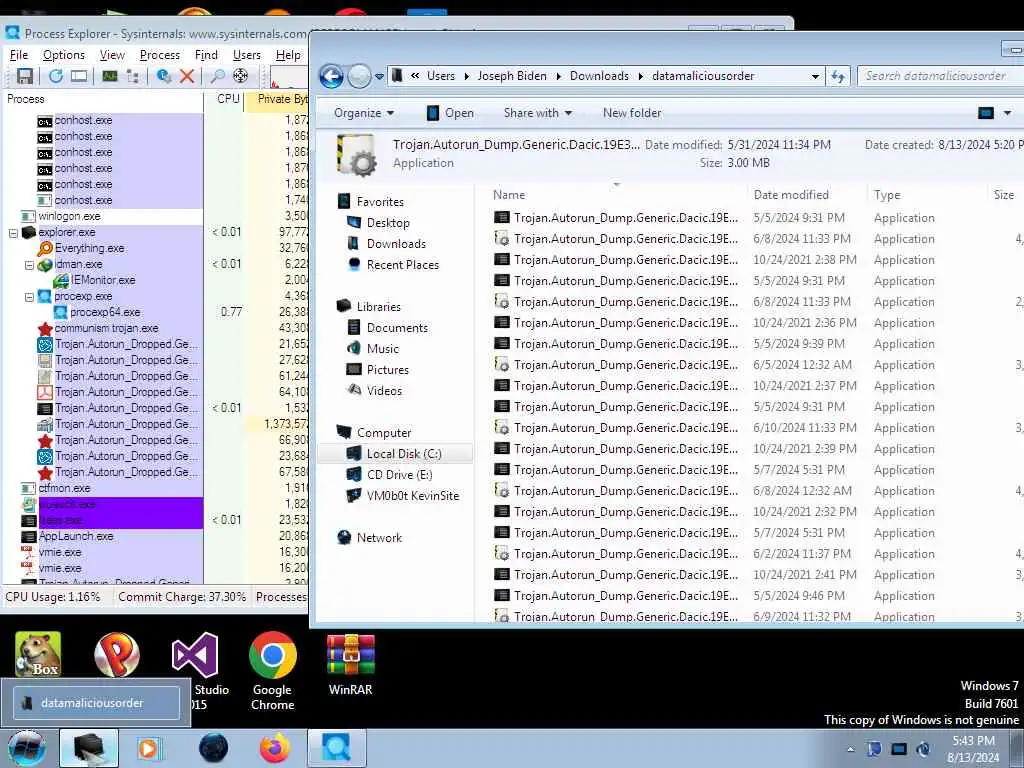The image size is (1024, 768).
Task: Open the Help menu in Process Explorer
Action: [x=288, y=55]
